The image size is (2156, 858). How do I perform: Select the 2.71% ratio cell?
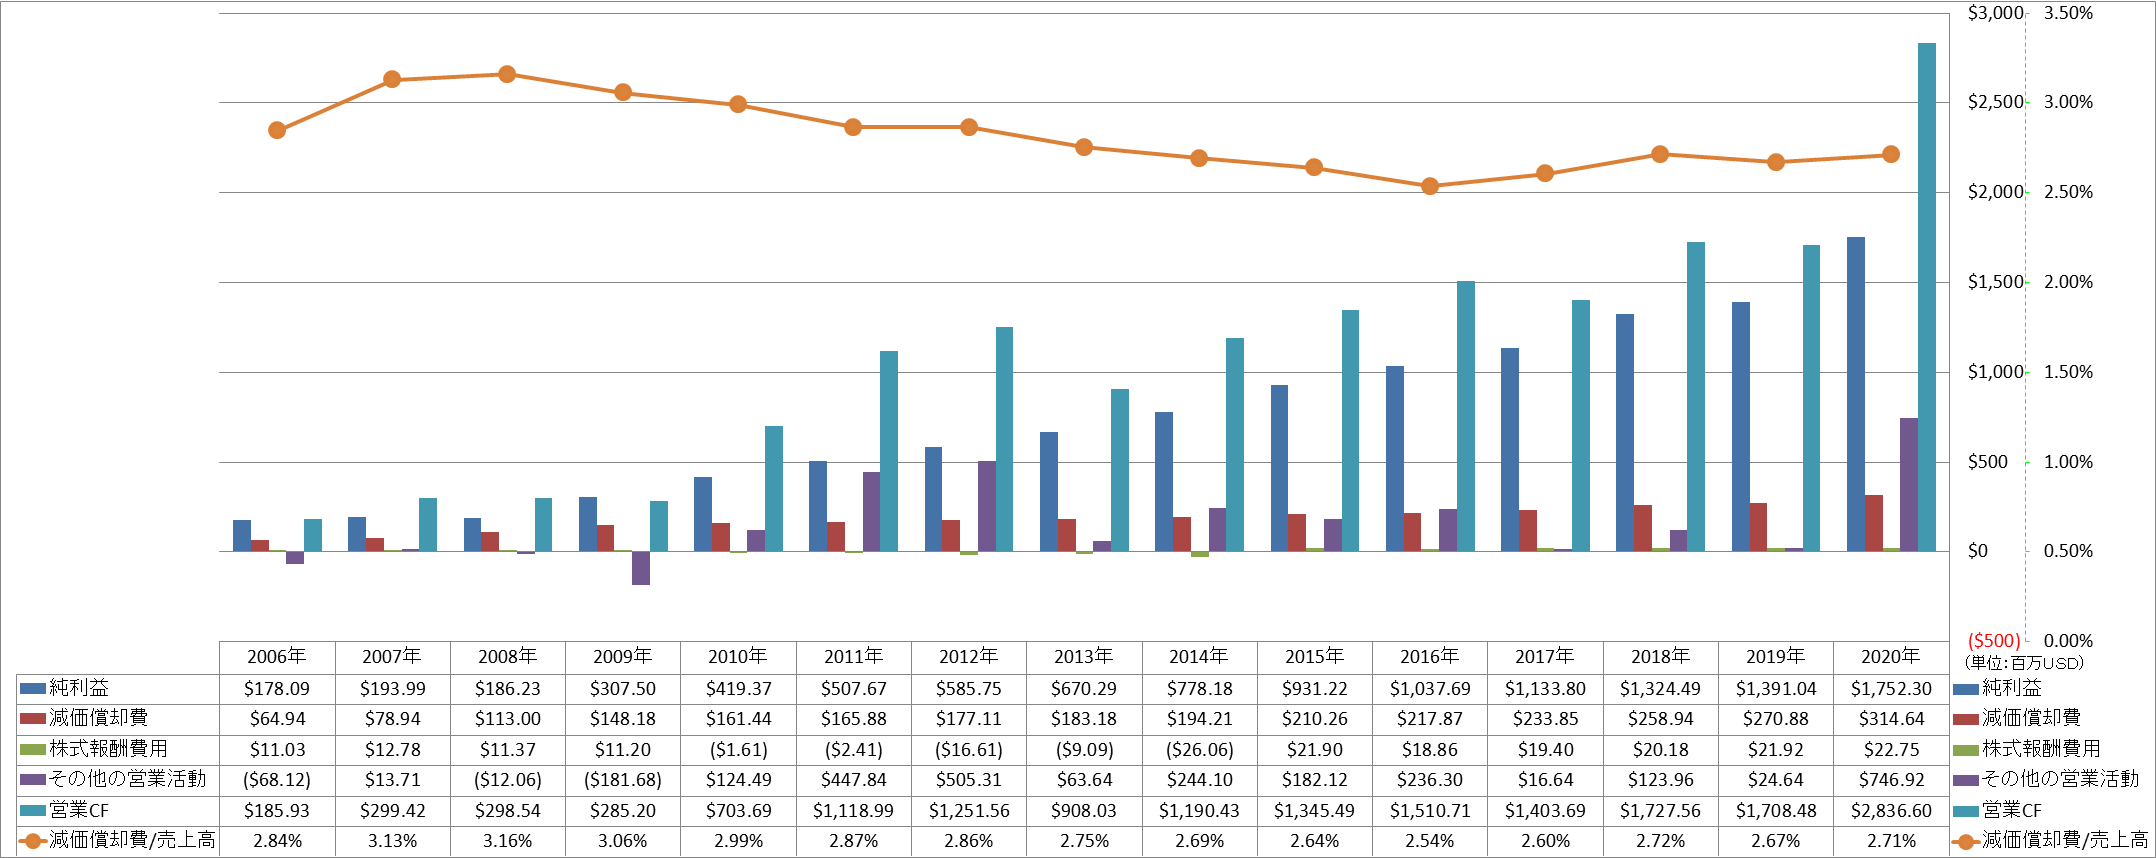1891,841
